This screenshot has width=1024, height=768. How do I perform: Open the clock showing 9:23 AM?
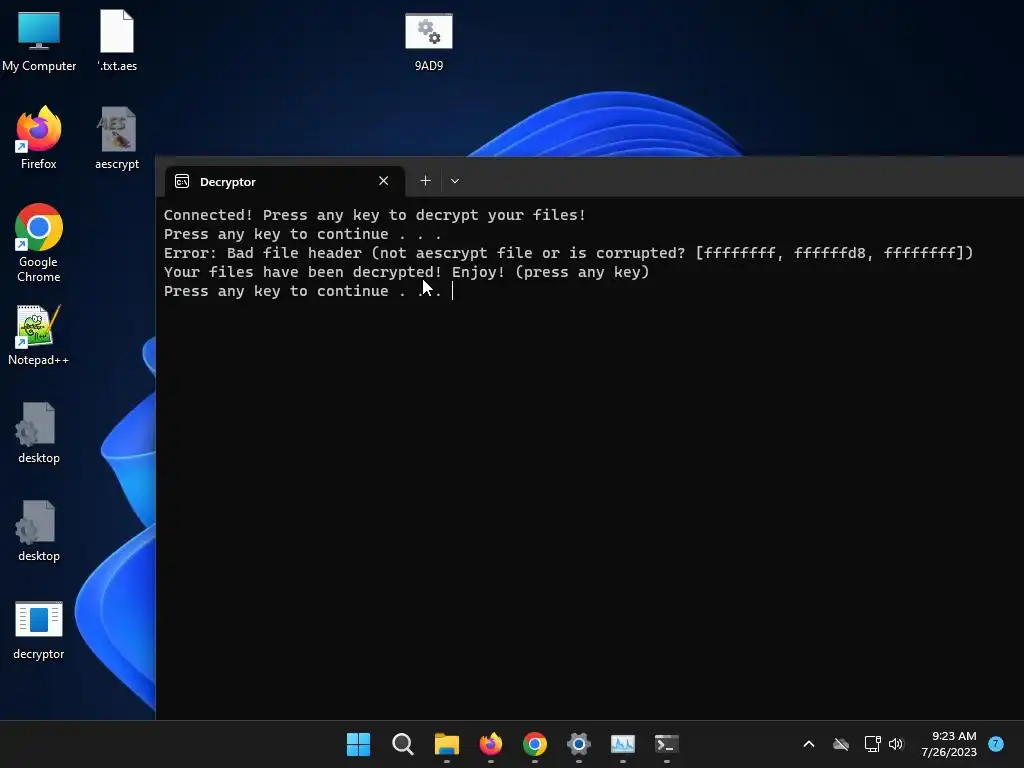949,744
